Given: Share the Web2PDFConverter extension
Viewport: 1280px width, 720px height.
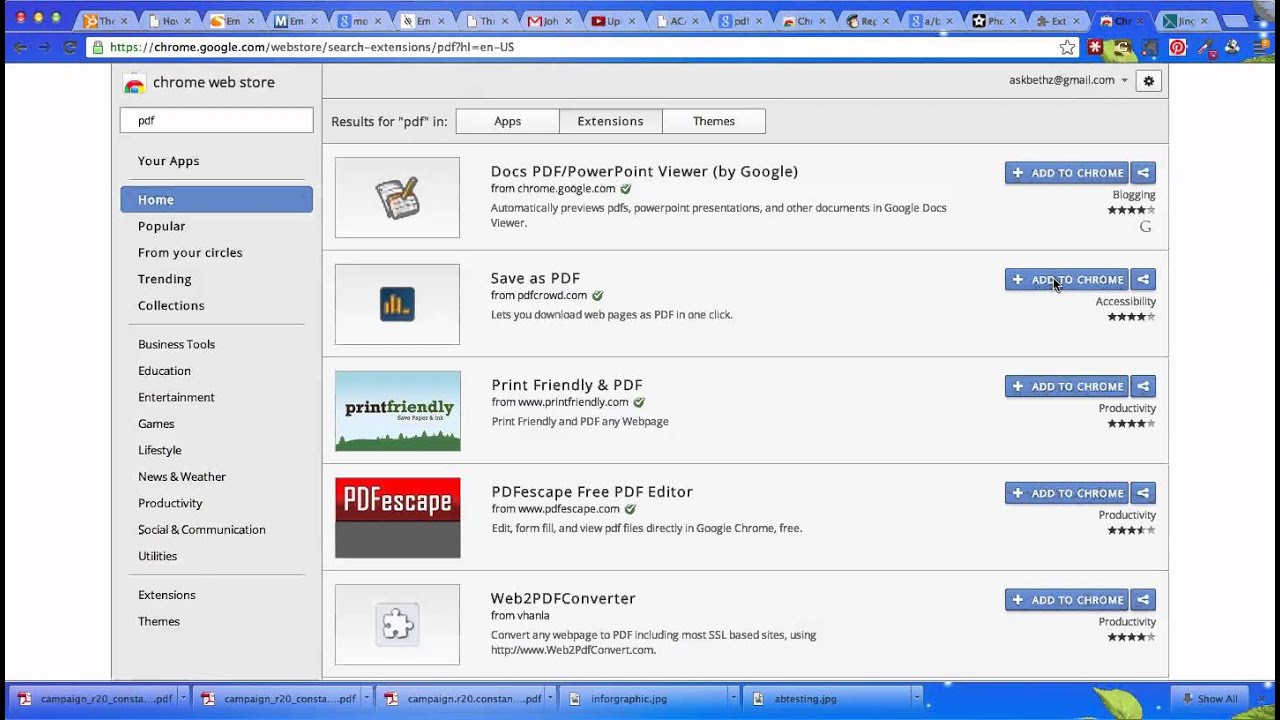Looking at the screenshot, I should 1143,600.
